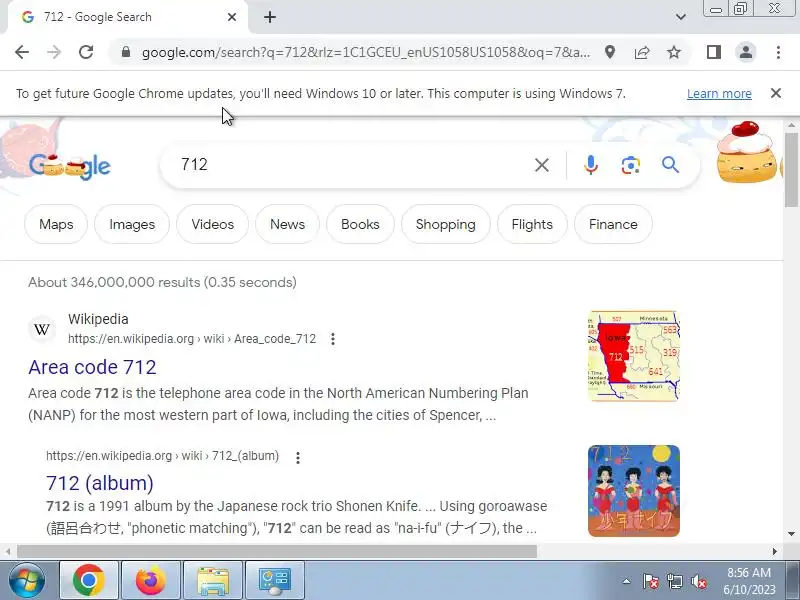800x600 pixels.
Task: Switch to Videos results
Action: click(213, 224)
